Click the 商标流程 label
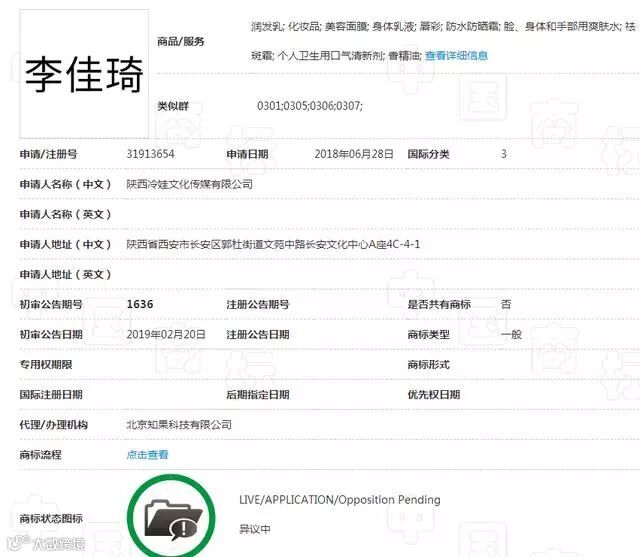The width and height of the screenshot is (640, 557). point(40,455)
